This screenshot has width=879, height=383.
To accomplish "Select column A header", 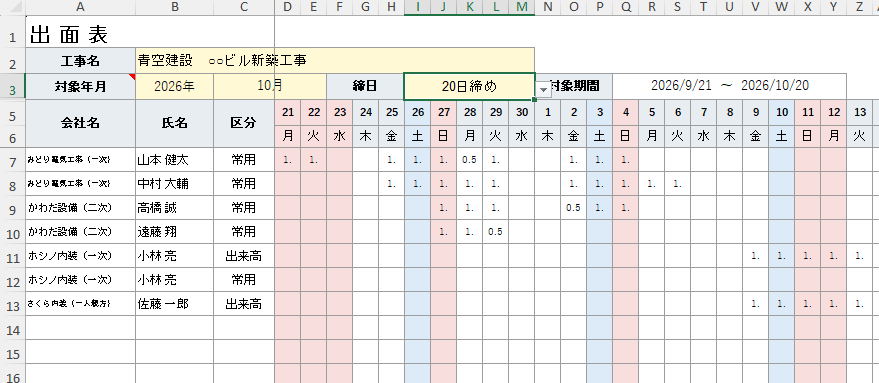I will [x=81, y=7].
